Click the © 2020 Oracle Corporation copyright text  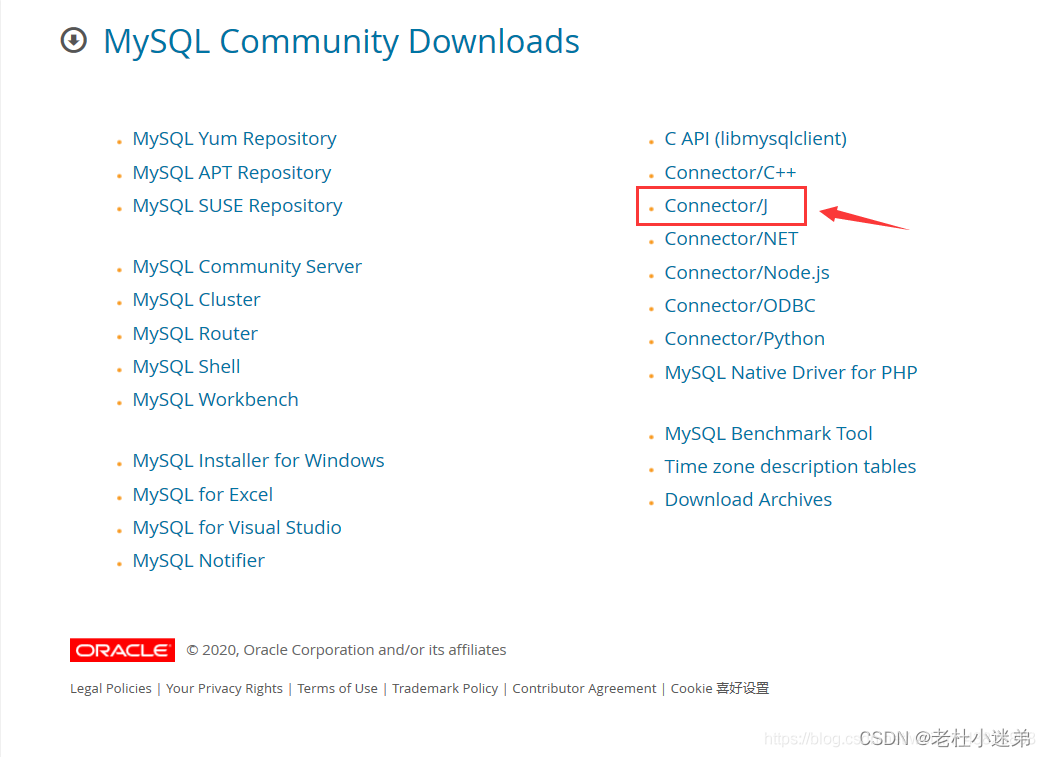(346, 650)
